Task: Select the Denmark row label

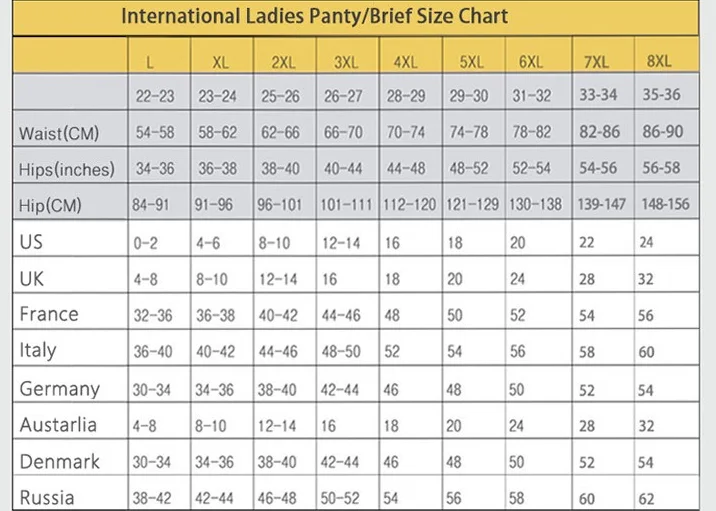Action: click(59, 462)
